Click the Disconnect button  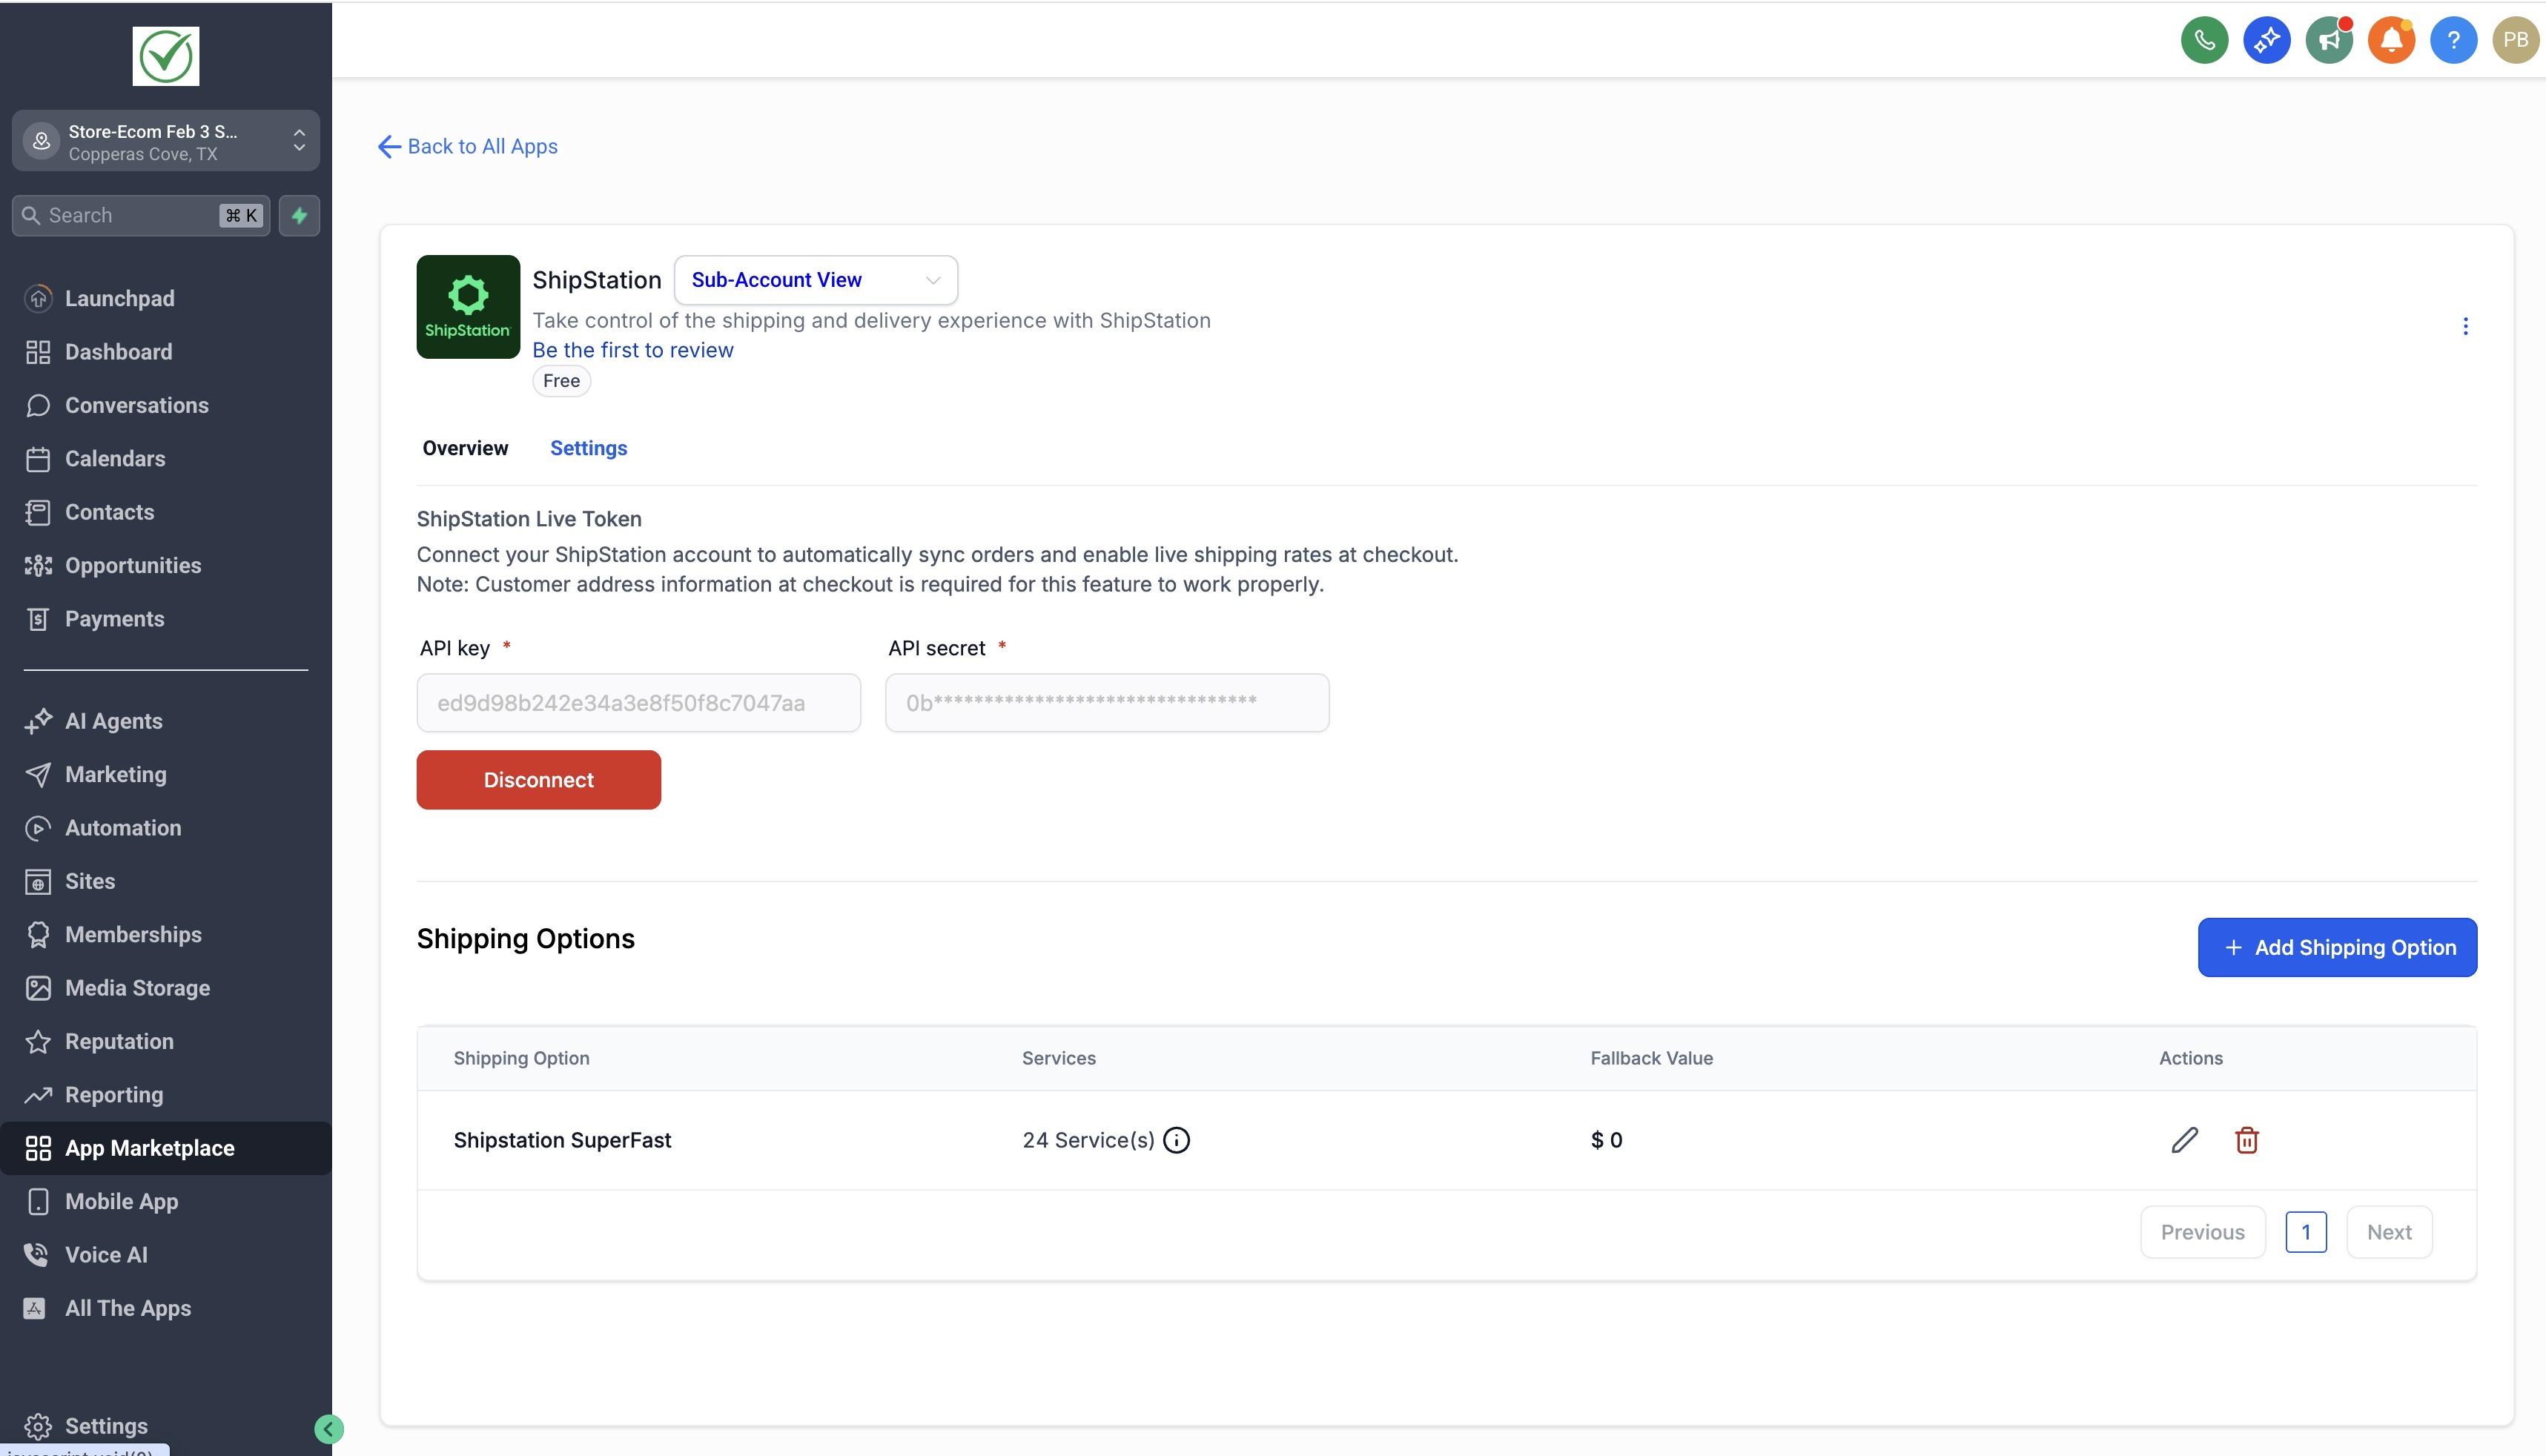tap(538, 780)
